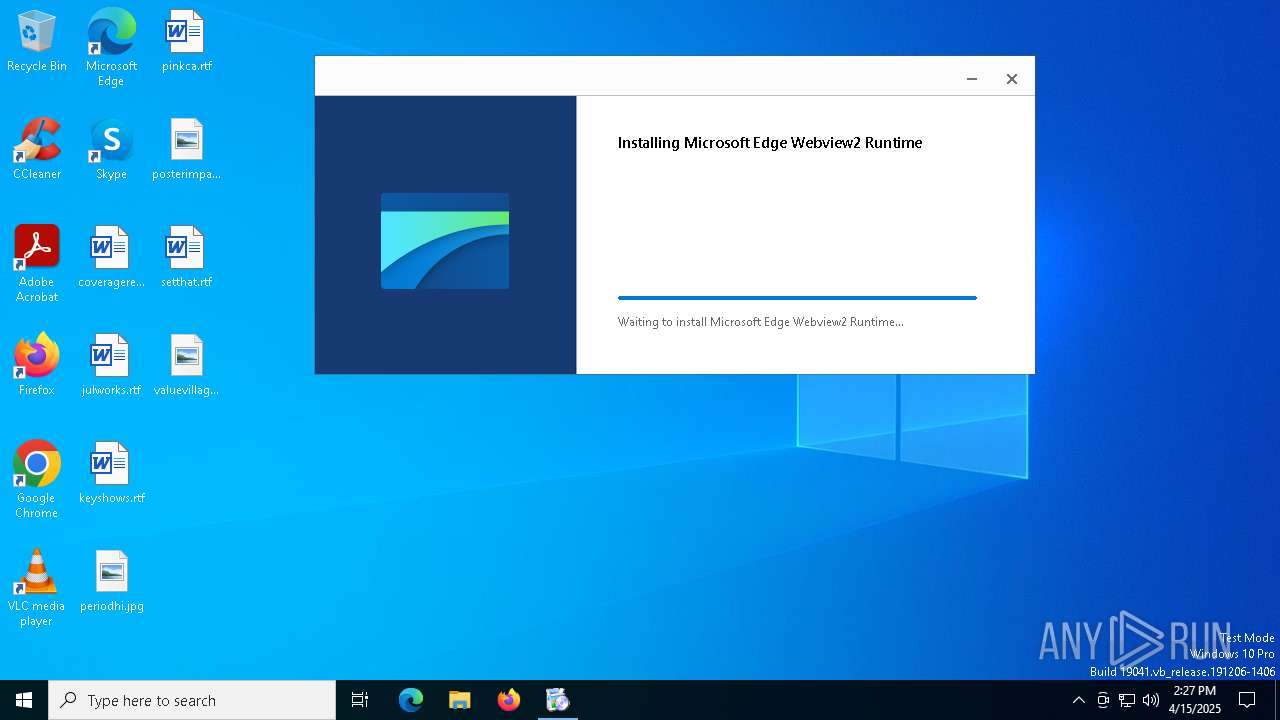
Task: Click the taskbar clock showing 2:27 PM
Action: click(1194, 700)
